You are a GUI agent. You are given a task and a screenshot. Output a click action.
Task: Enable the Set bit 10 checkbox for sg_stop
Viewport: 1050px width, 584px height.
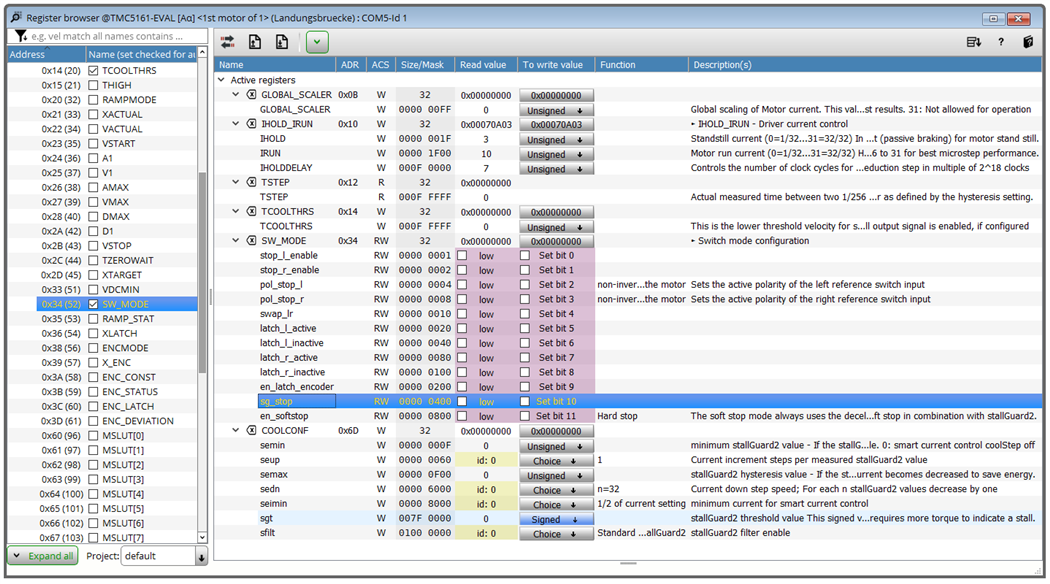point(525,401)
